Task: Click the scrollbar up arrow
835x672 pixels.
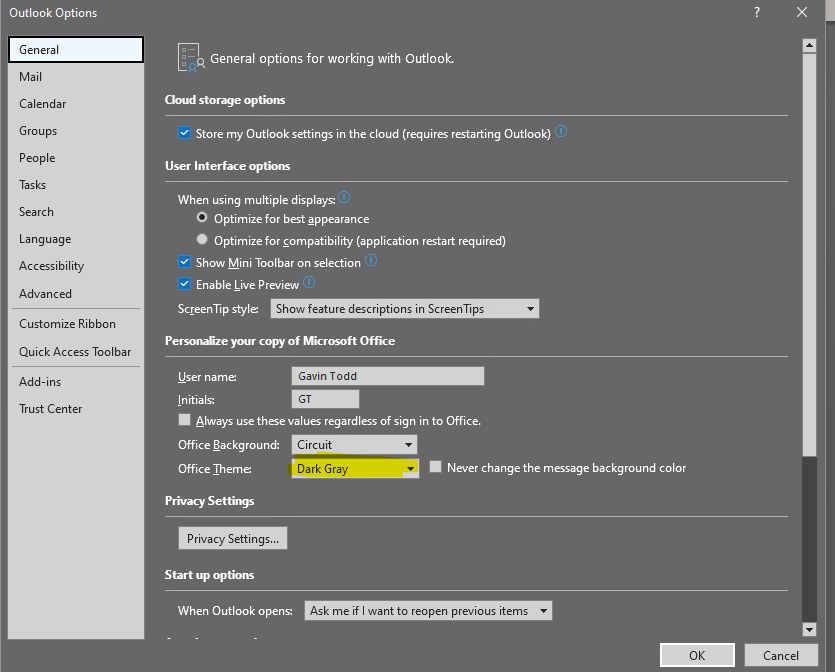Action: [x=809, y=46]
